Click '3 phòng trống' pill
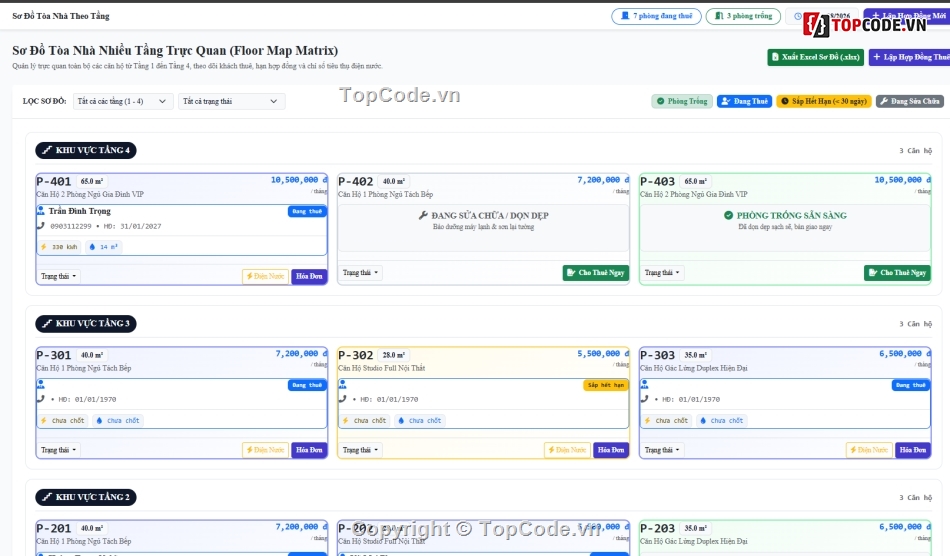Viewport: 950px width, 556px height. (x=743, y=16)
